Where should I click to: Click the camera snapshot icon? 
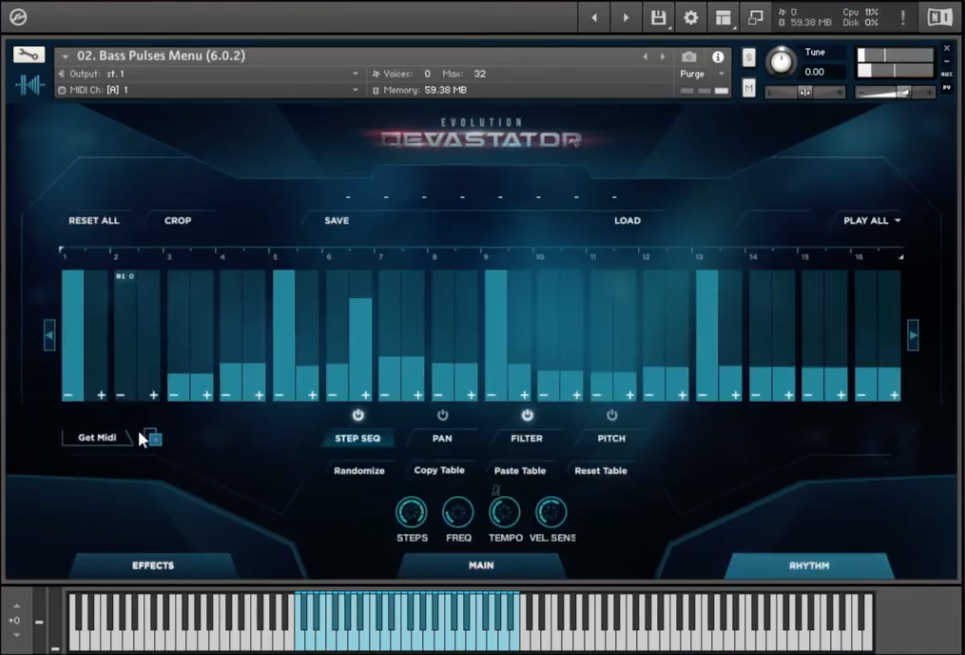[x=688, y=55]
